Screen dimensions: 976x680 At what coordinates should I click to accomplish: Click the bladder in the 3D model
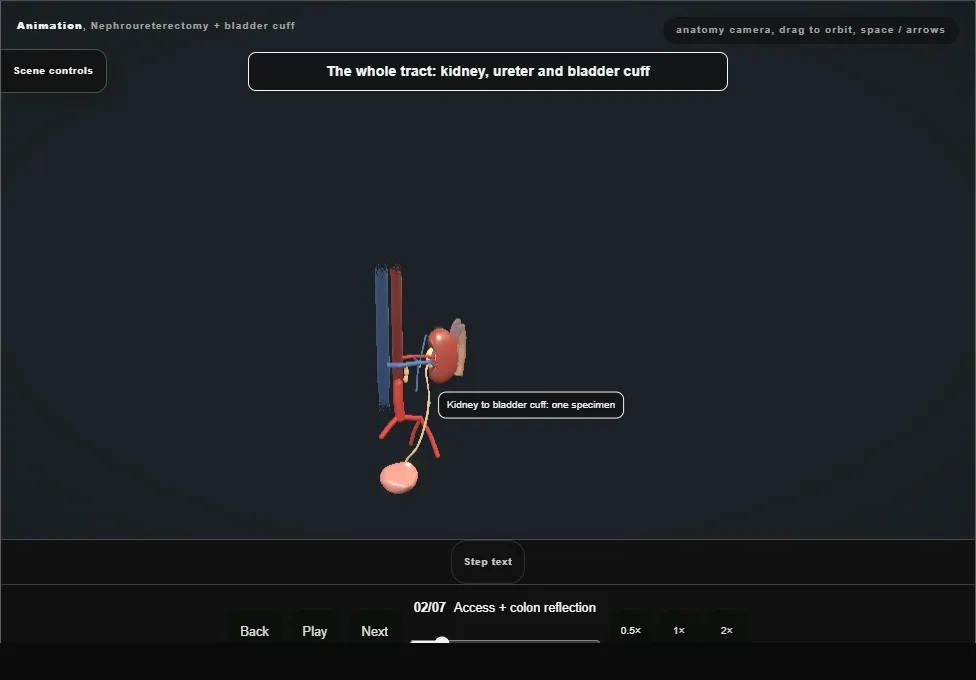tap(399, 478)
